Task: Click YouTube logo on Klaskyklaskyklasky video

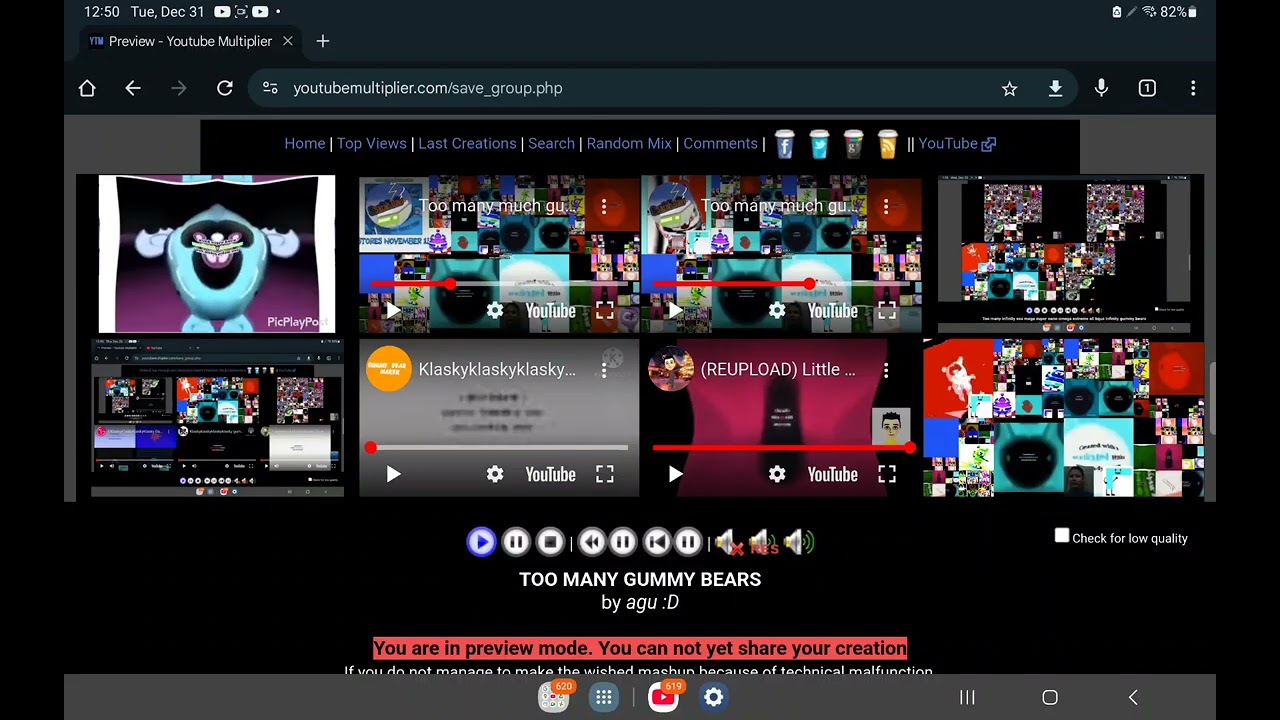Action: (551, 474)
